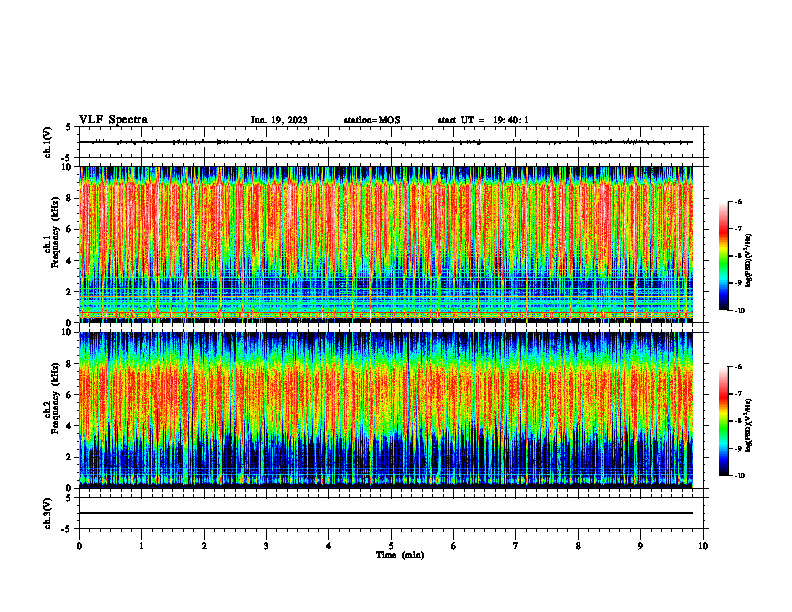Click the 'VLF Spectra' plot title
792x612 pixels.
[113, 120]
